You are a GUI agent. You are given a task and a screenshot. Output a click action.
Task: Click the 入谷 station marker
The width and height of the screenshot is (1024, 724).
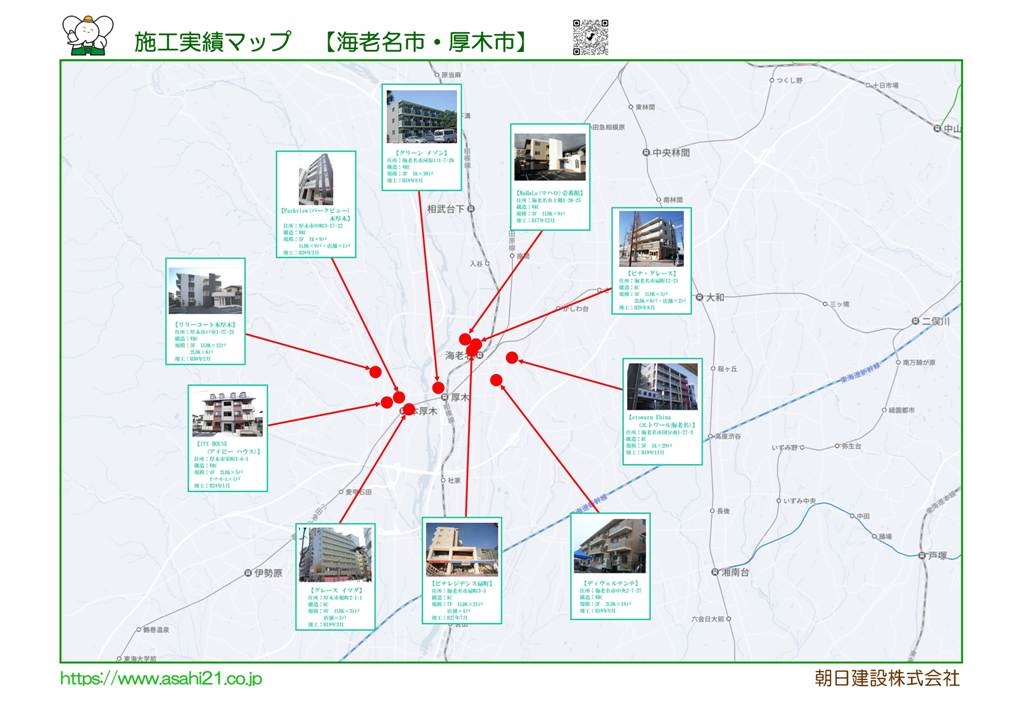487,264
